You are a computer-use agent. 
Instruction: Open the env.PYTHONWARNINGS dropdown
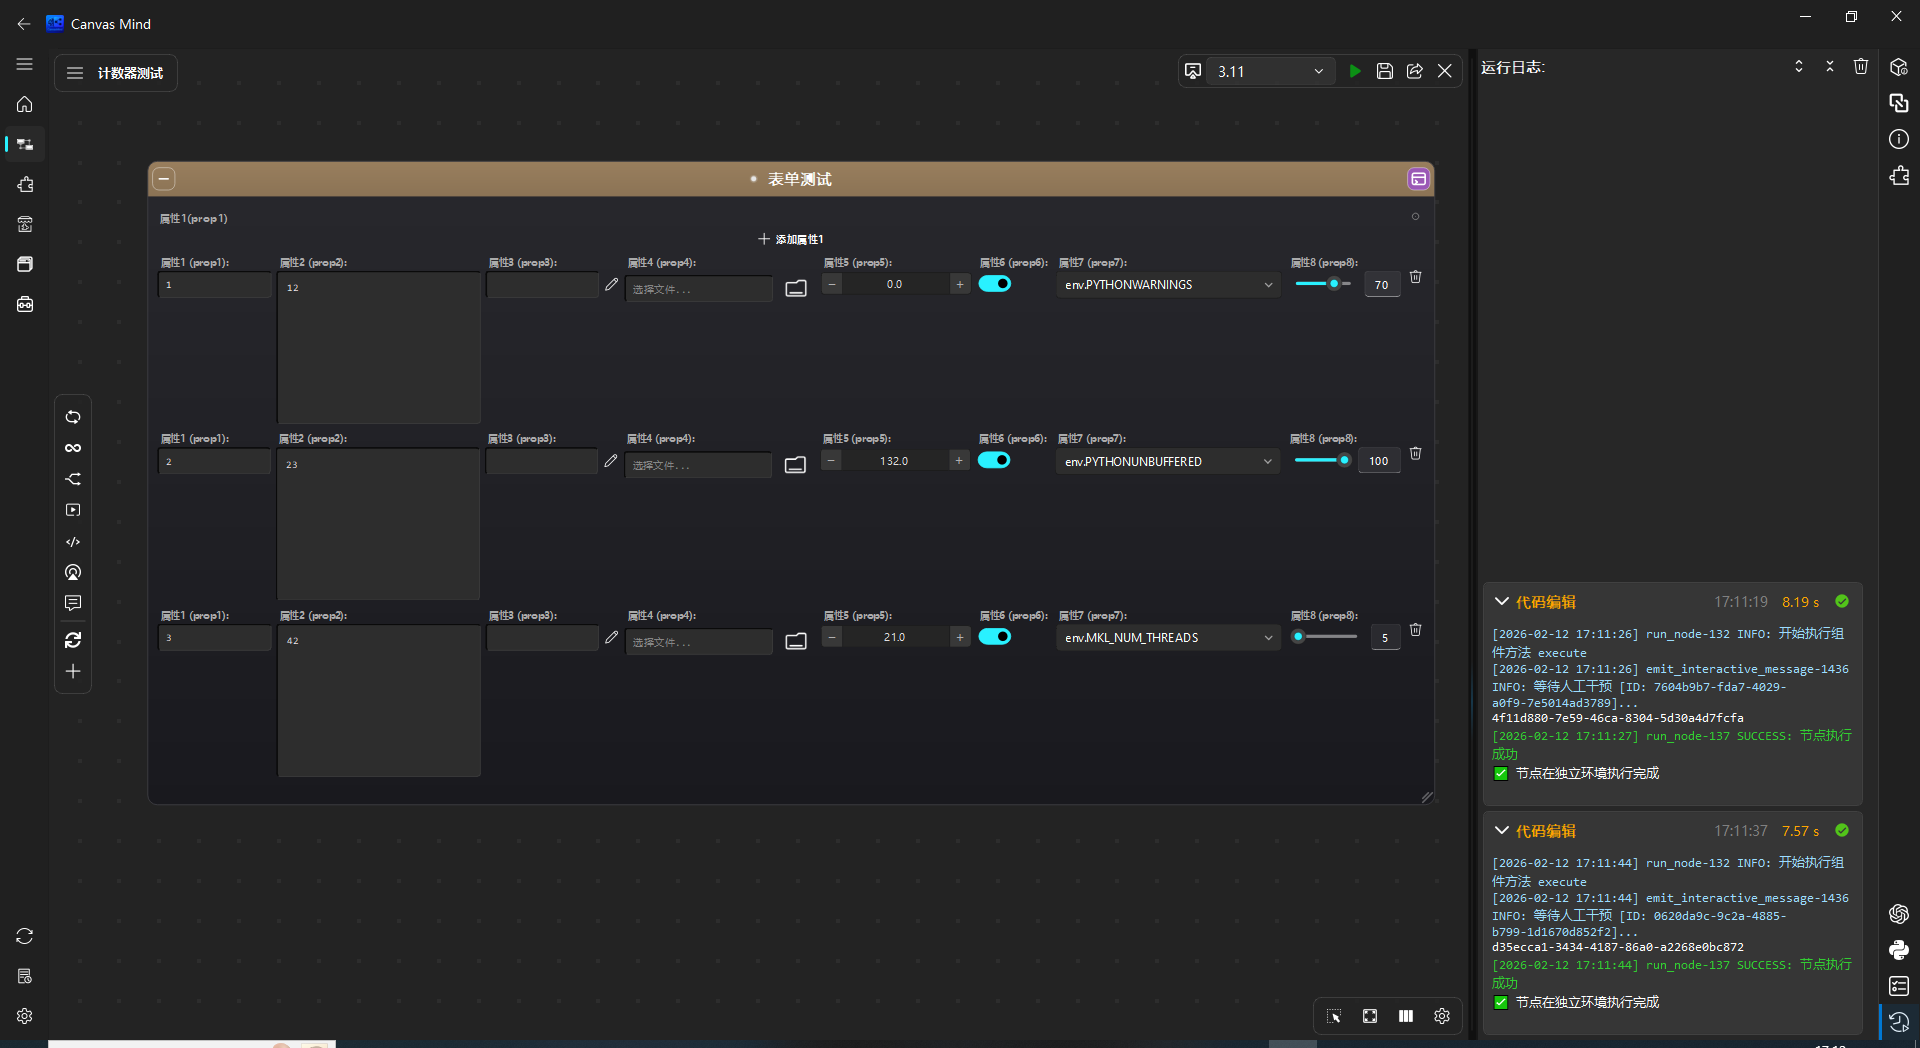tap(1168, 285)
